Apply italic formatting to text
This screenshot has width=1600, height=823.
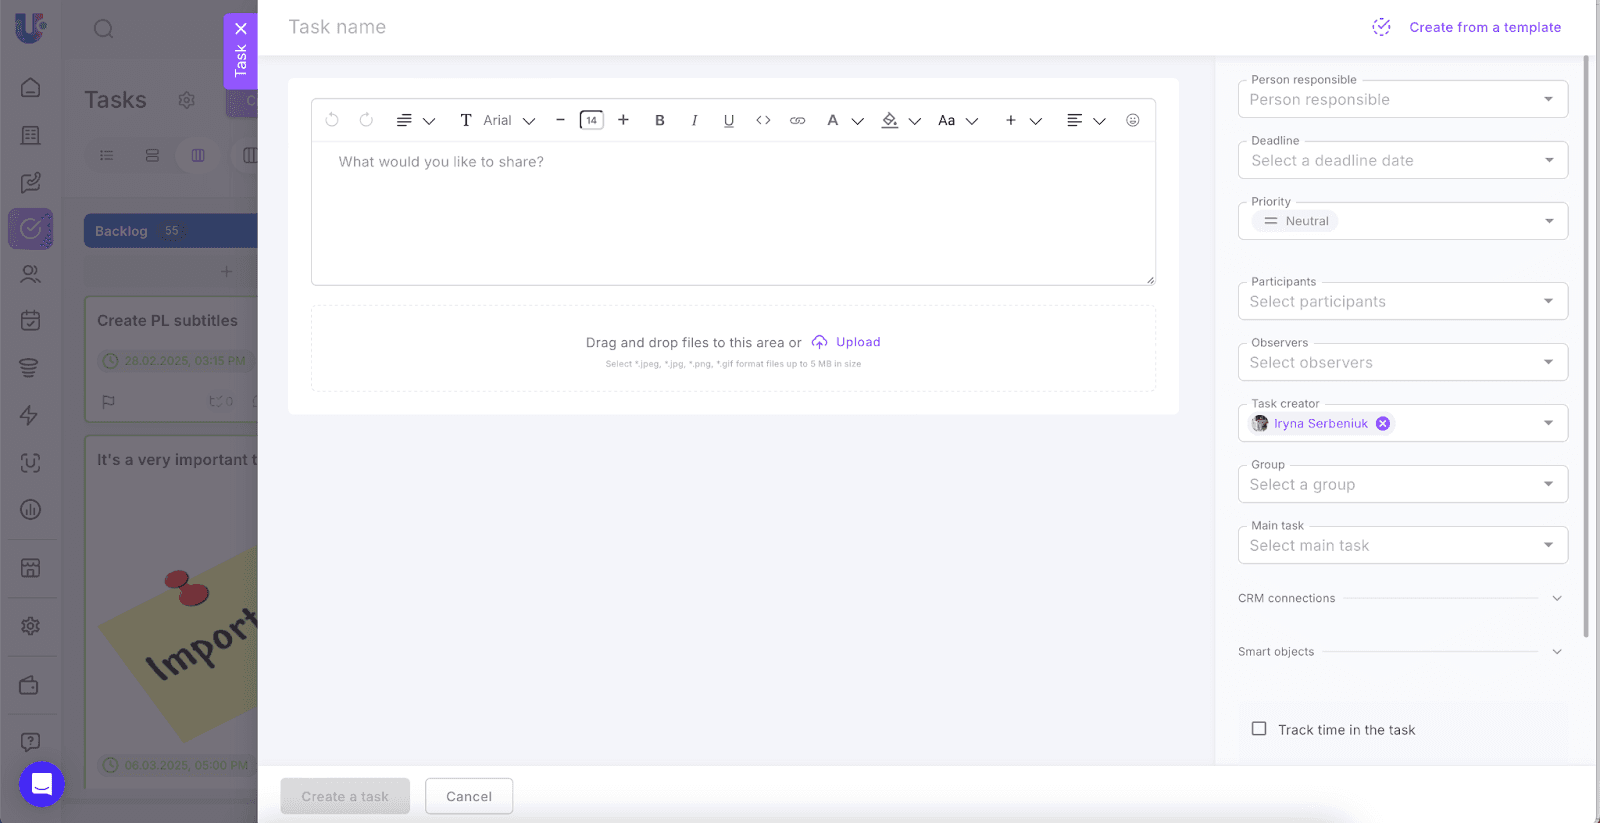point(694,120)
